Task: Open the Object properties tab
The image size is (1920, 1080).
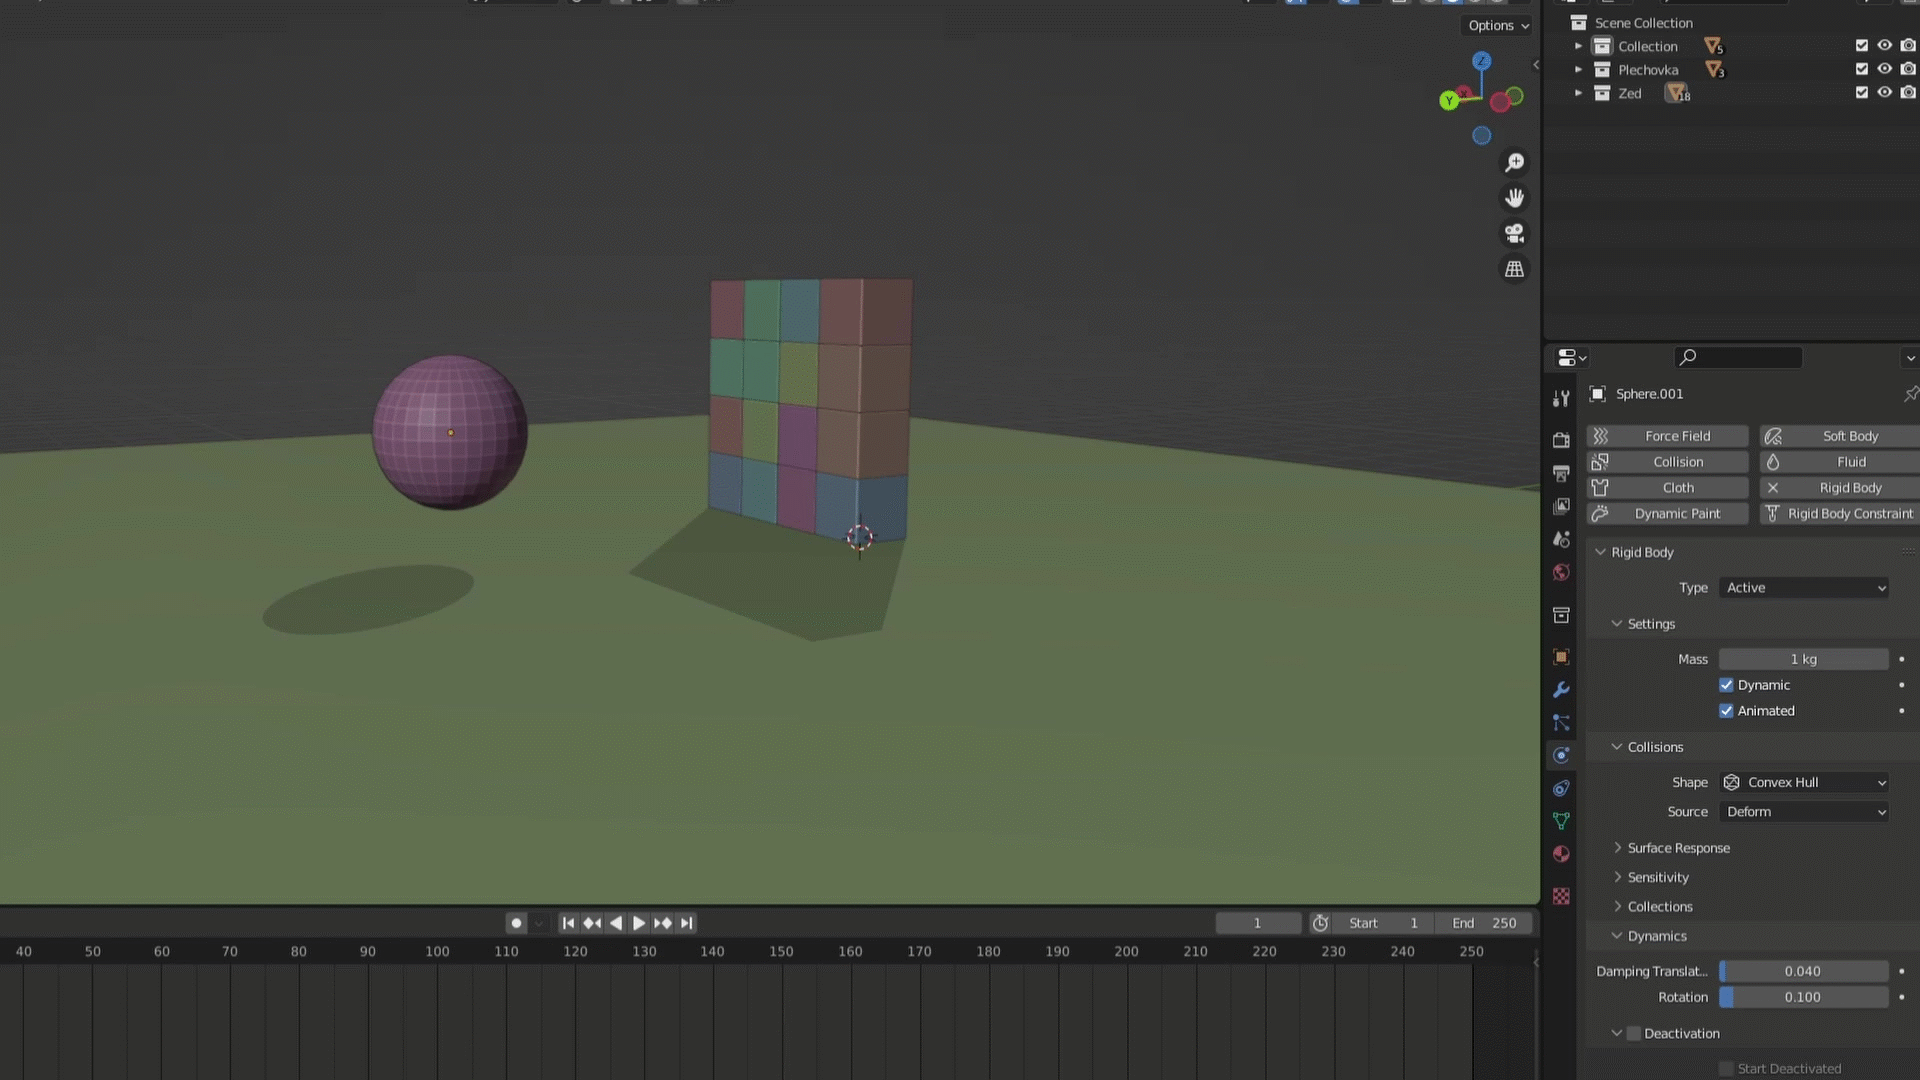Action: point(1561,657)
